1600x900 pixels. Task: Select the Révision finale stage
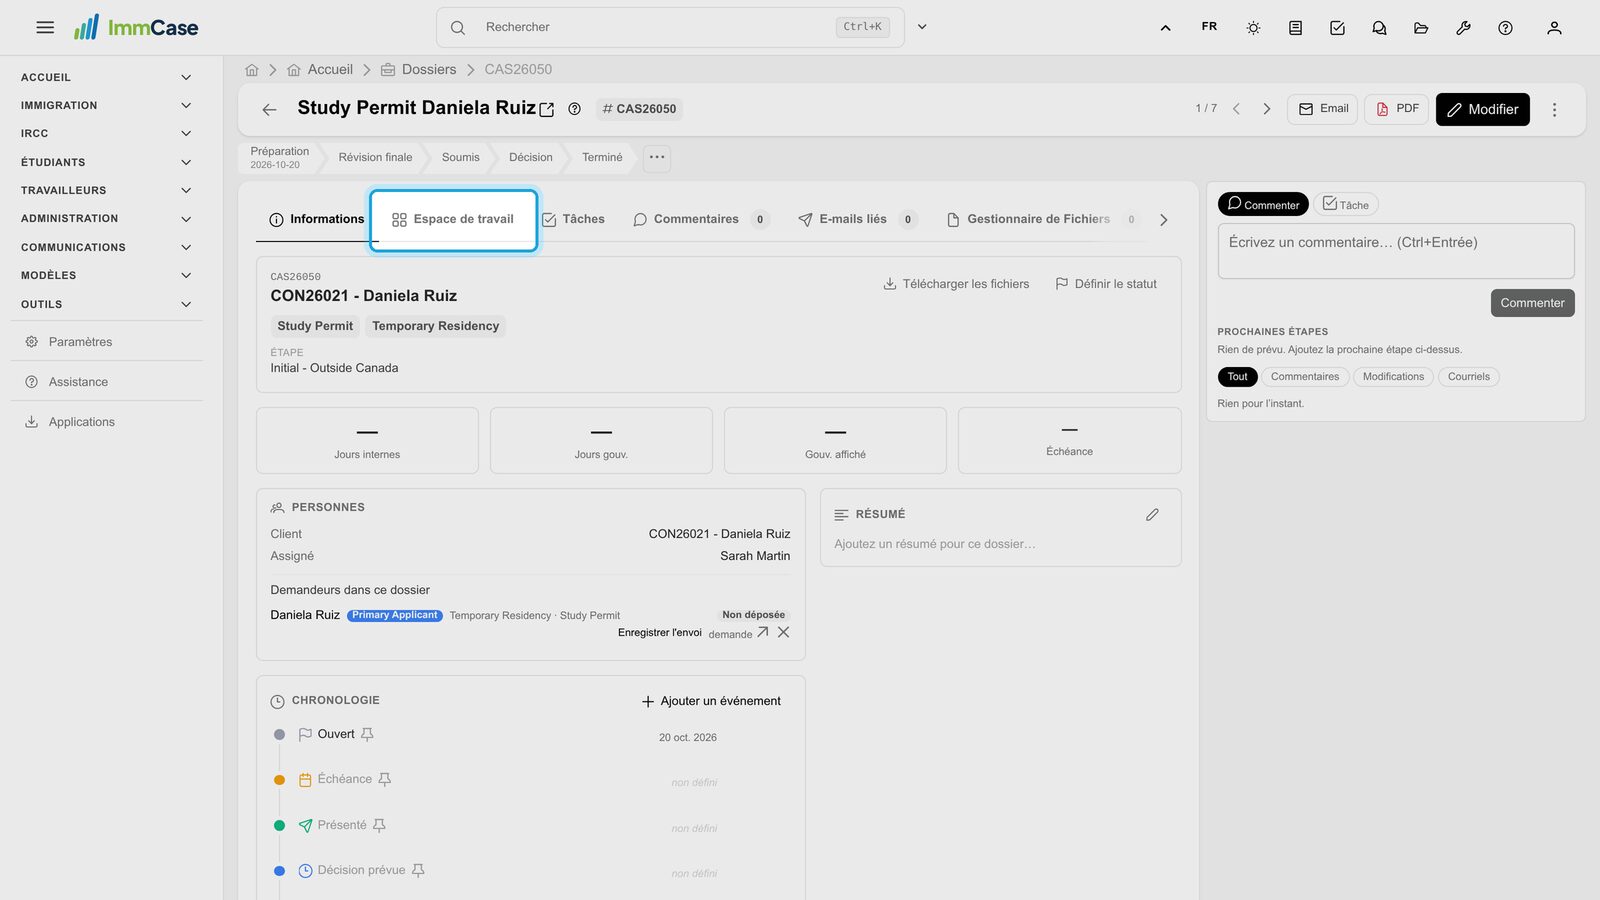tap(375, 157)
